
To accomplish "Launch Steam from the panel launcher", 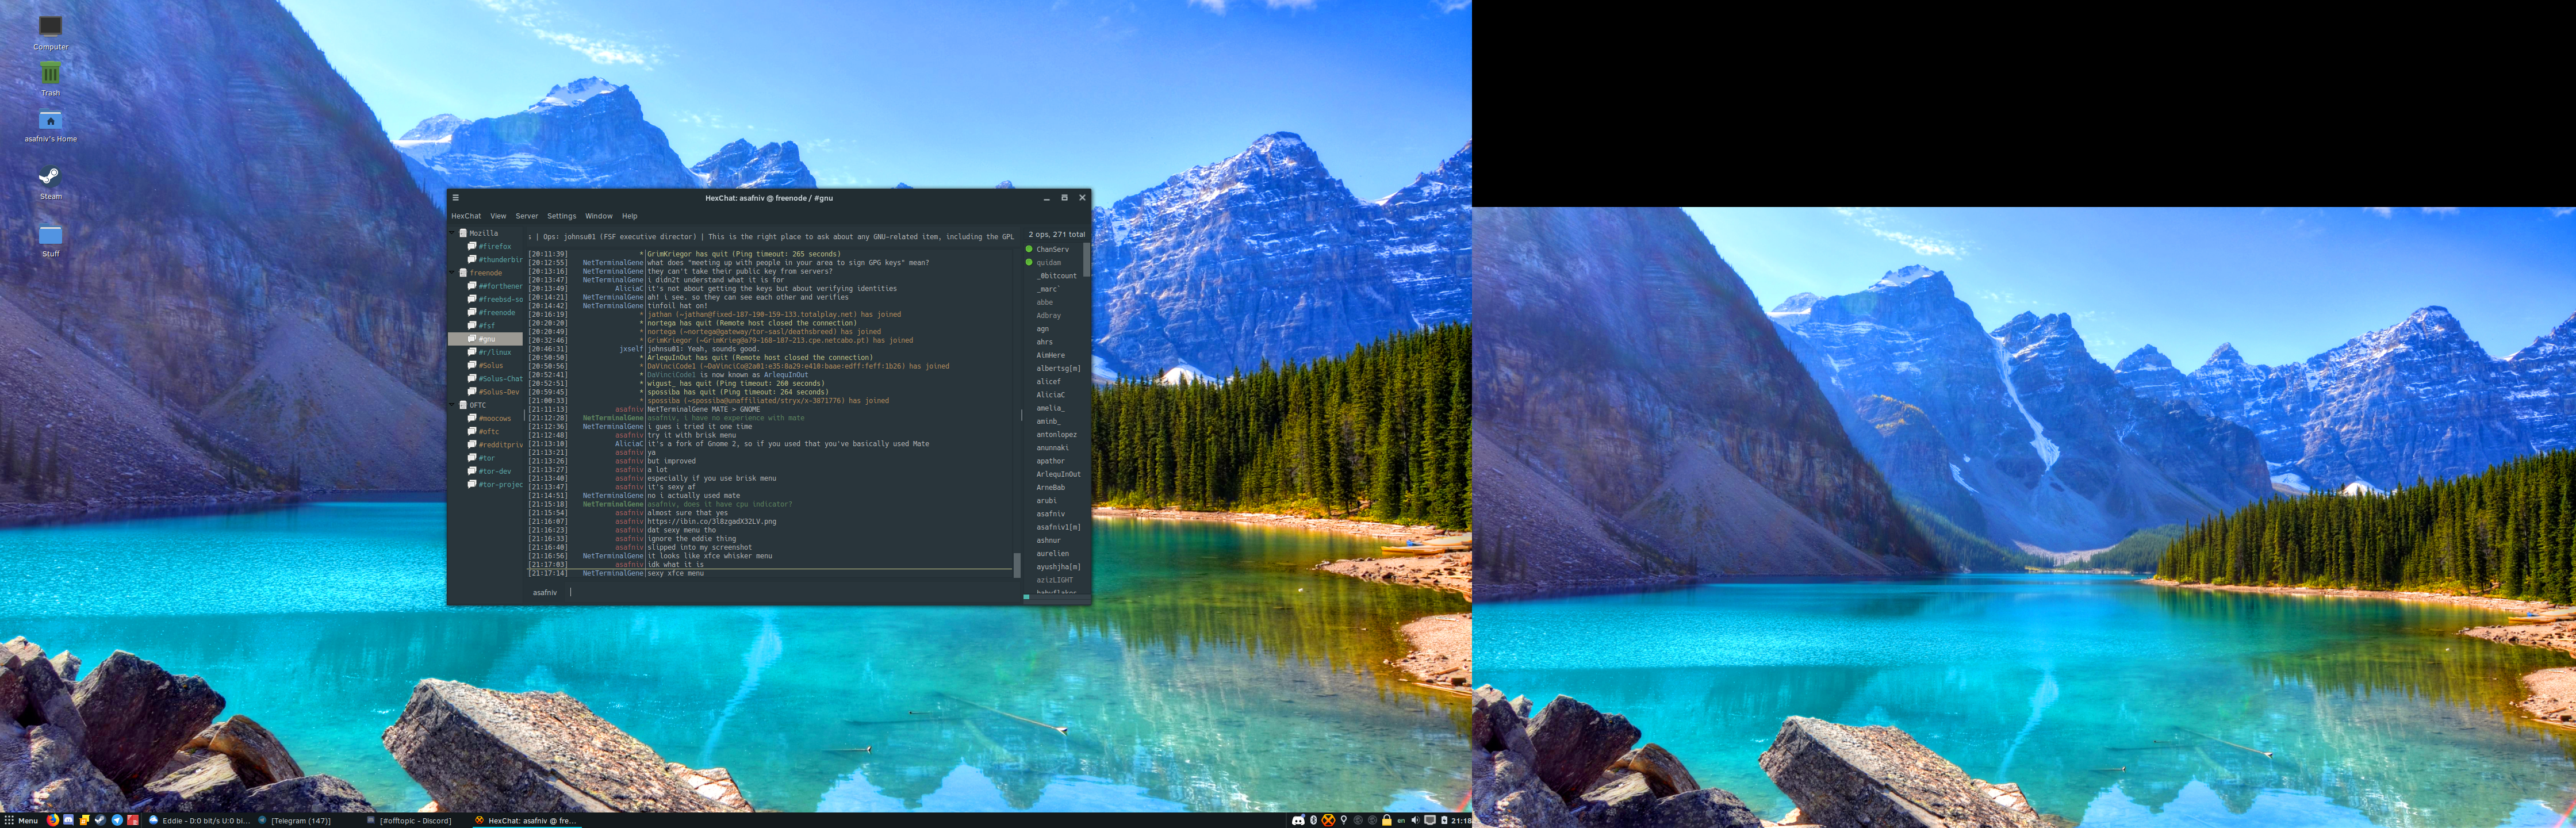I will coord(100,820).
